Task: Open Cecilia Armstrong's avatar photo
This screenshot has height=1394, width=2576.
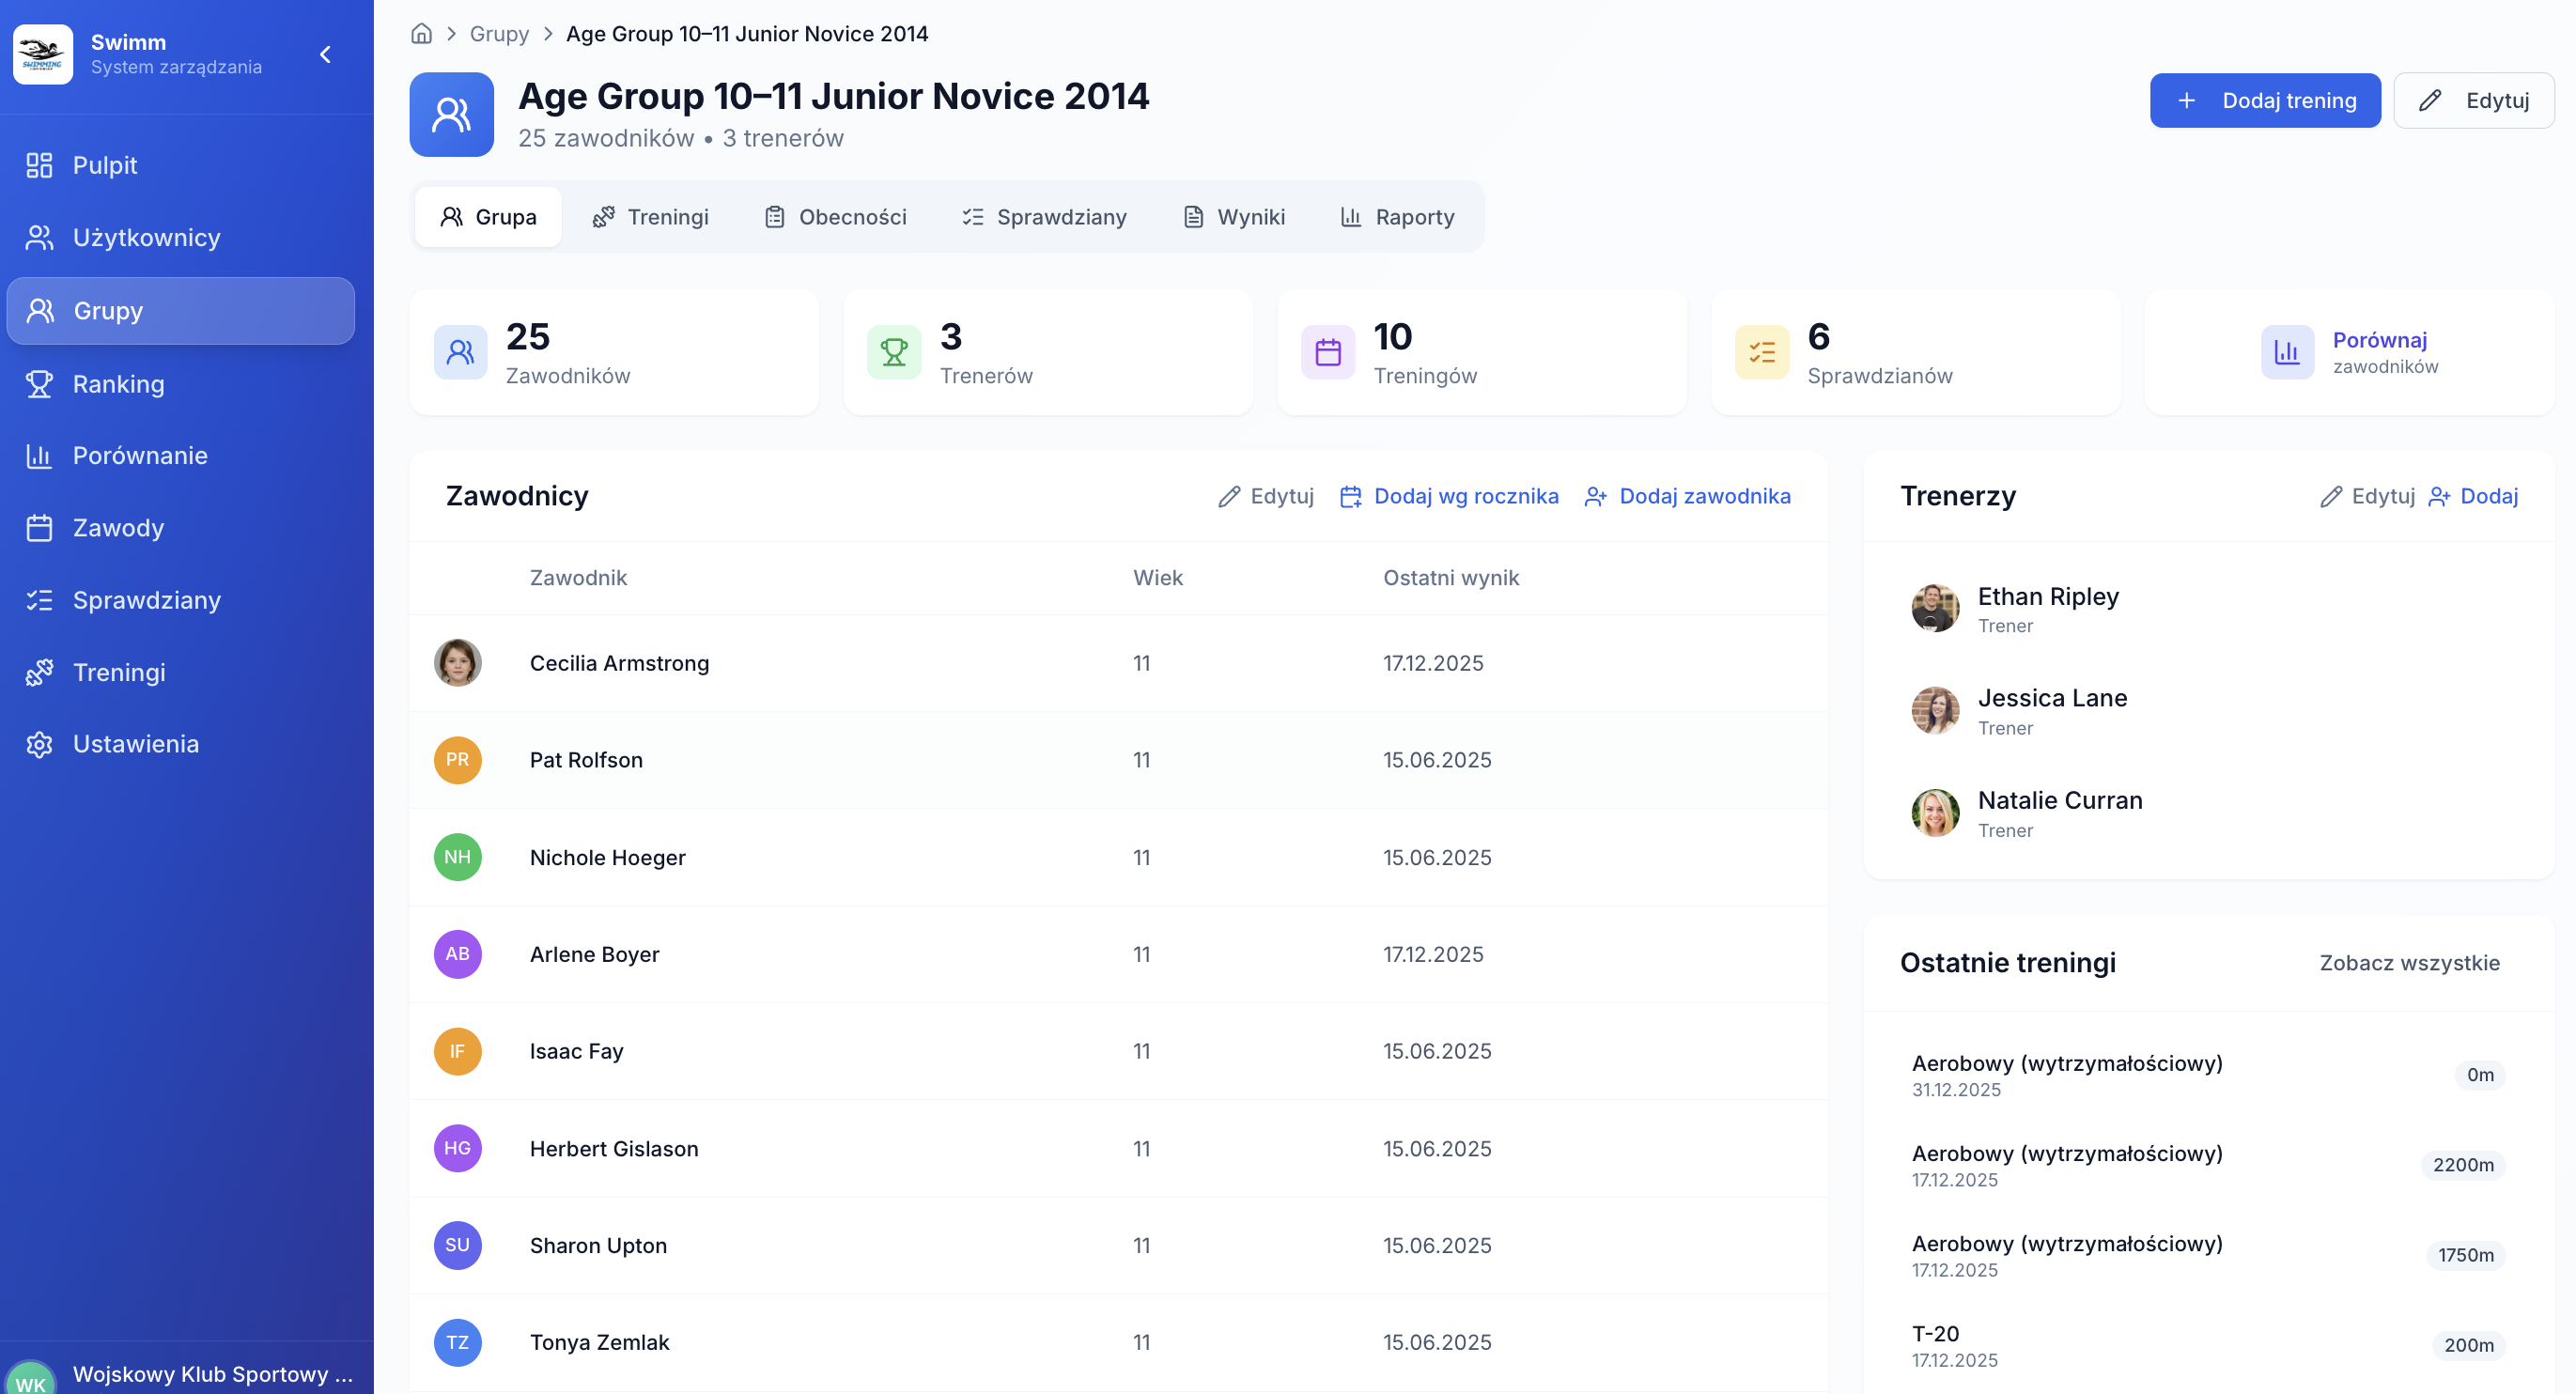Action: coord(457,662)
